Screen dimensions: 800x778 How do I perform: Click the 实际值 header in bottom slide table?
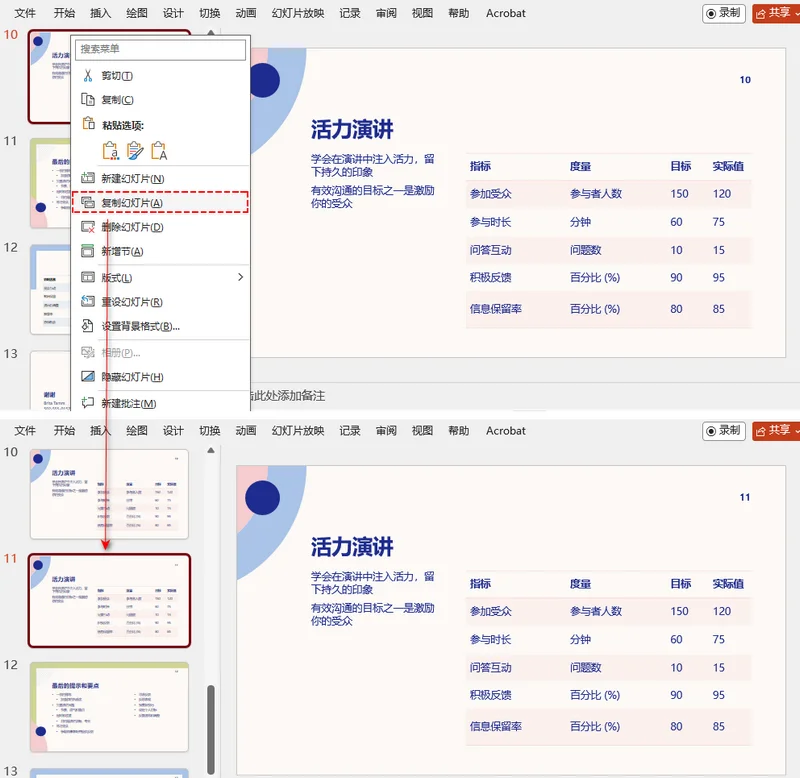point(728,584)
